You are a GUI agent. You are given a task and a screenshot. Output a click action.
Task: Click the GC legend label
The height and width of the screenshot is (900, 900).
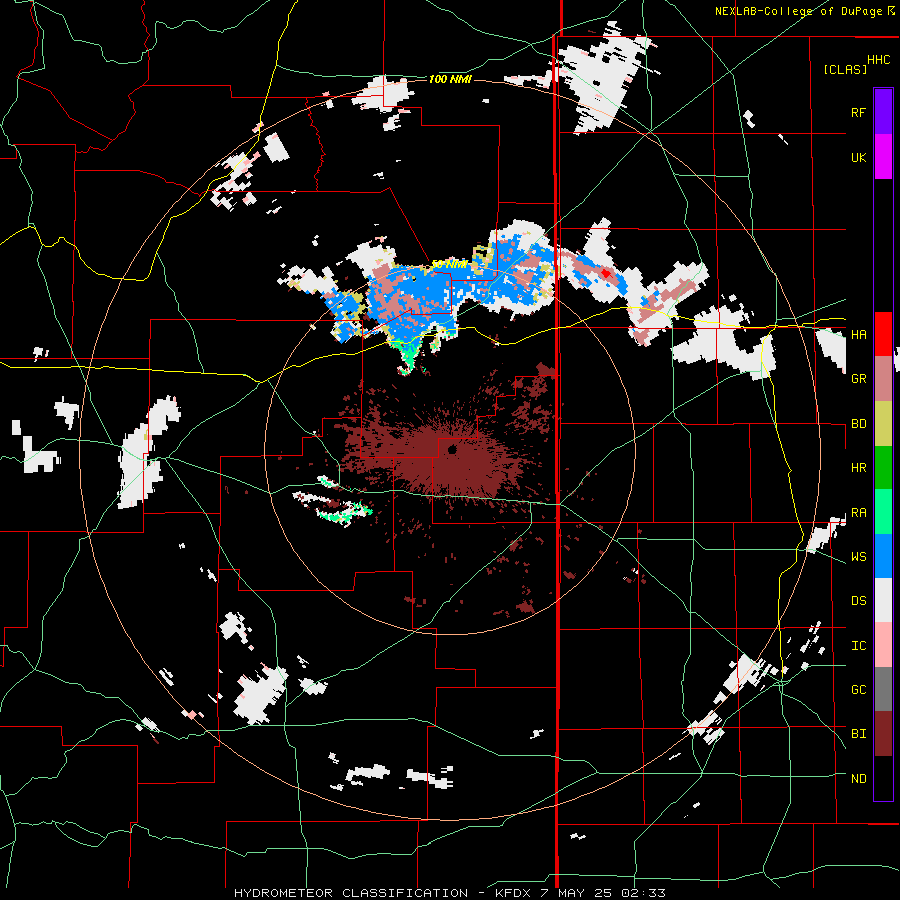(858, 690)
